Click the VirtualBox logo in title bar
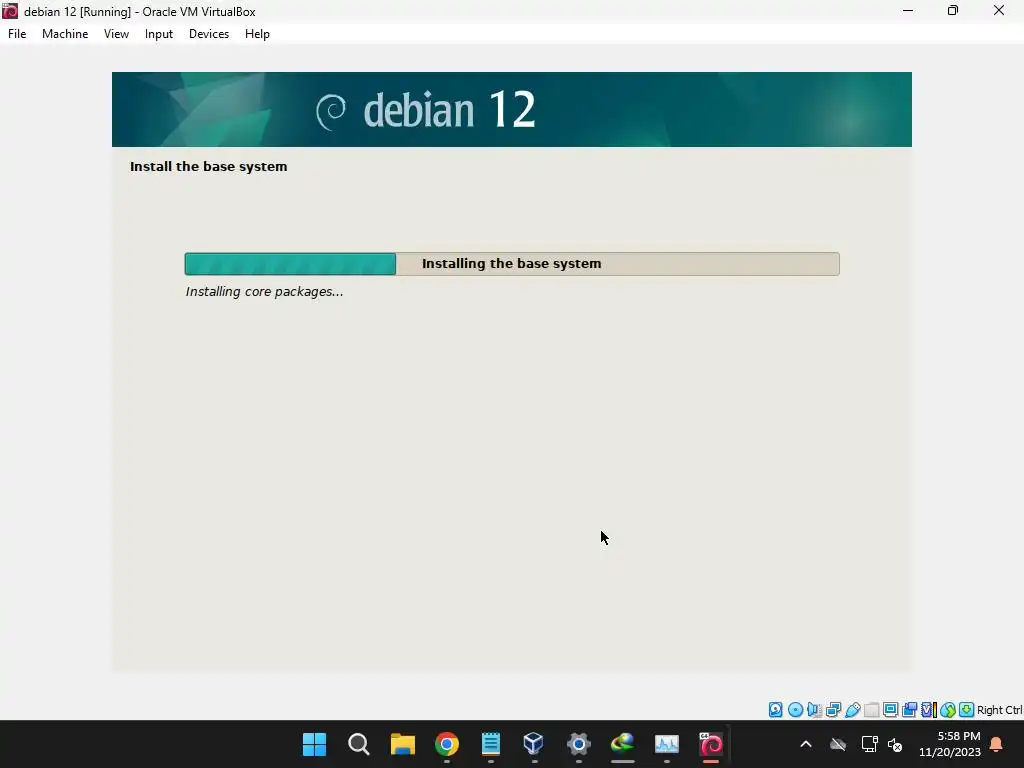The width and height of the screenshot is (1024, 768). pos(10,11)
